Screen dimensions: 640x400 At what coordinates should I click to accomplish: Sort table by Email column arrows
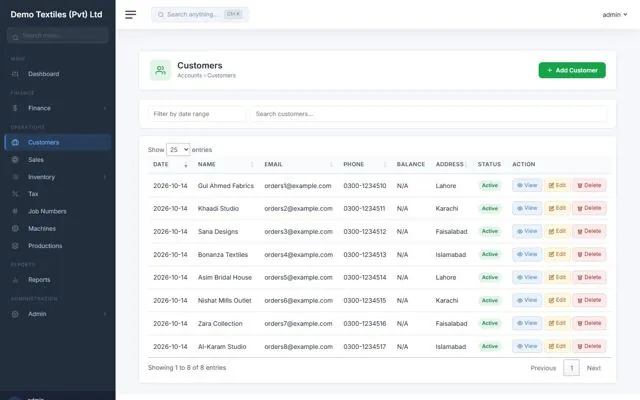[x=331, y=164]
